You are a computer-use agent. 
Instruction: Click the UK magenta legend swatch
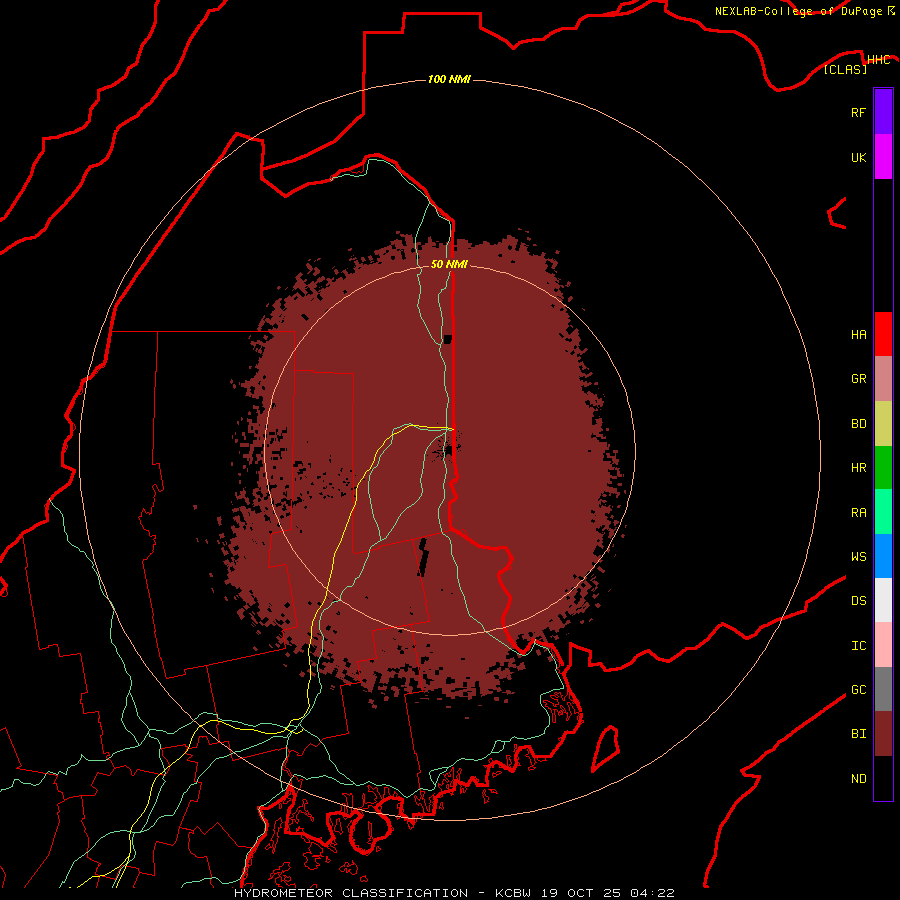pos(883,157)
